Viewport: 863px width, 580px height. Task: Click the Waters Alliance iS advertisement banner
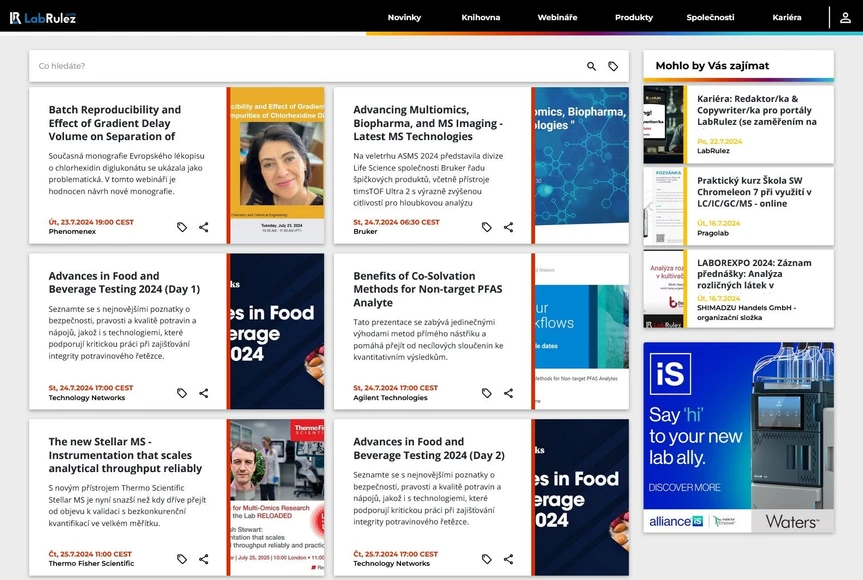tap(739, 437)
